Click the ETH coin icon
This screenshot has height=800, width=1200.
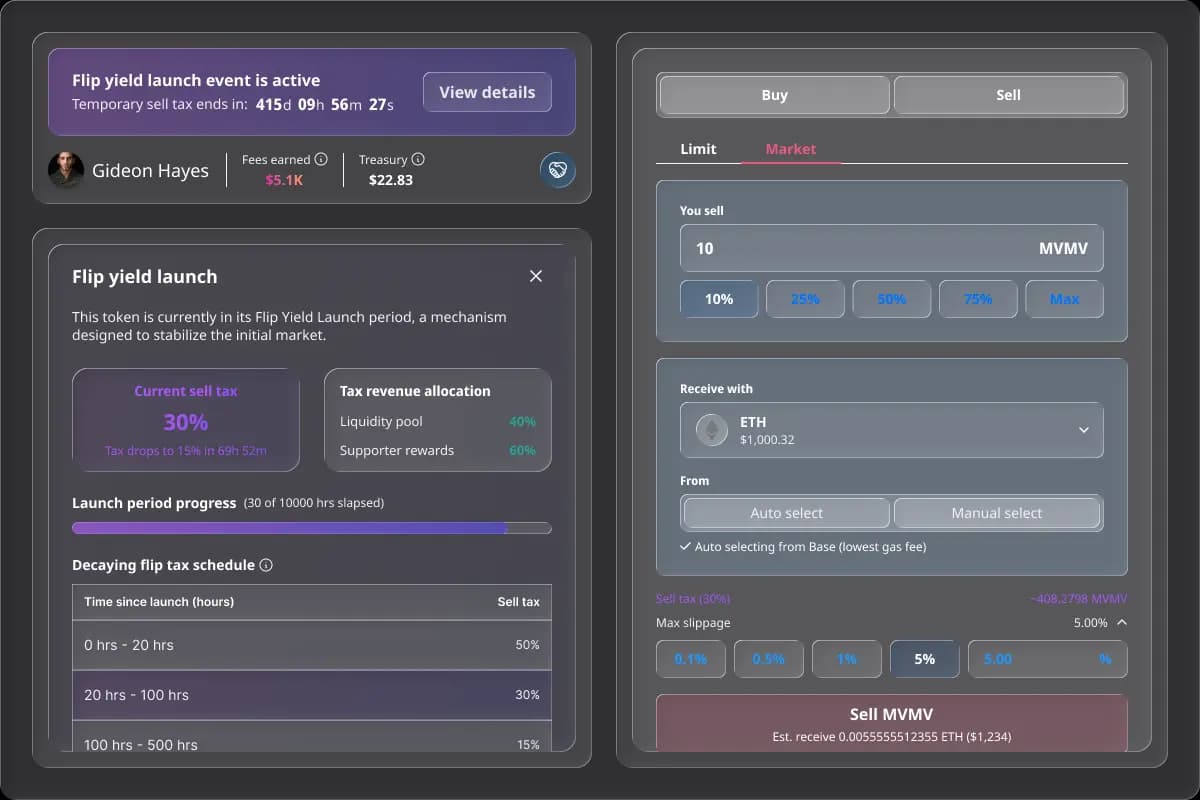point(712,430)
